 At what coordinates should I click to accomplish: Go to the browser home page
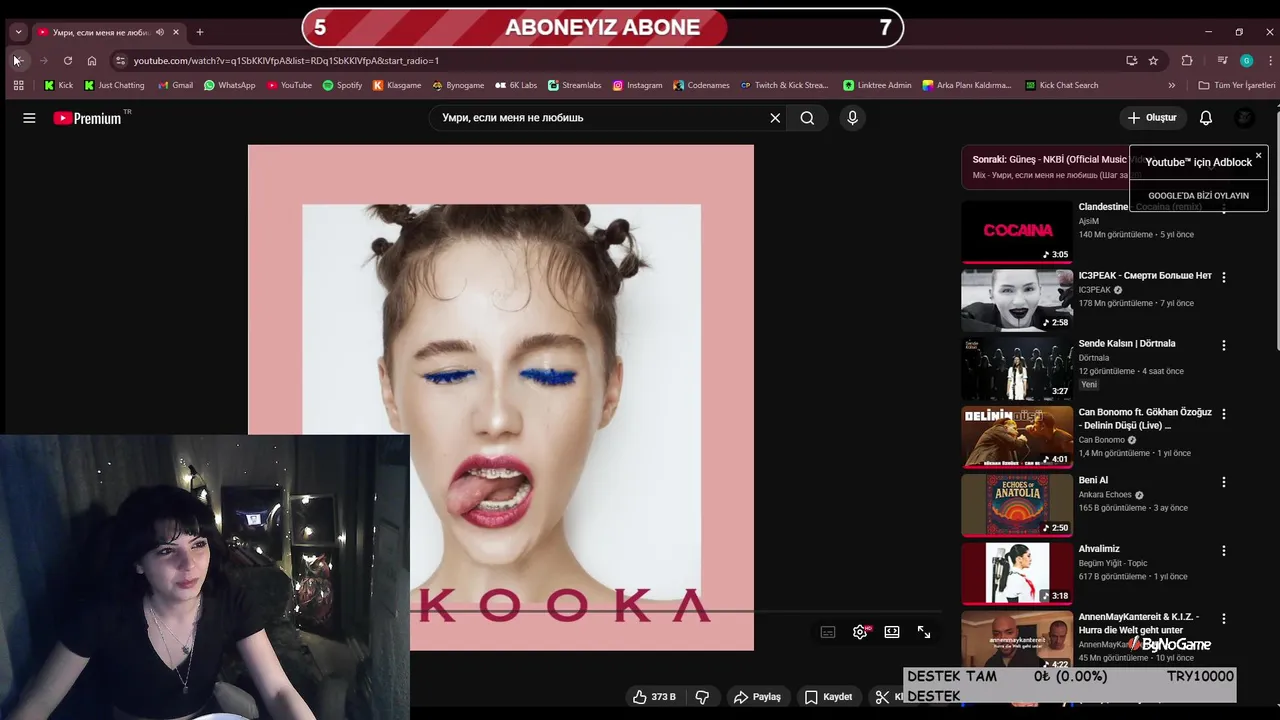[x=92, y=61]
